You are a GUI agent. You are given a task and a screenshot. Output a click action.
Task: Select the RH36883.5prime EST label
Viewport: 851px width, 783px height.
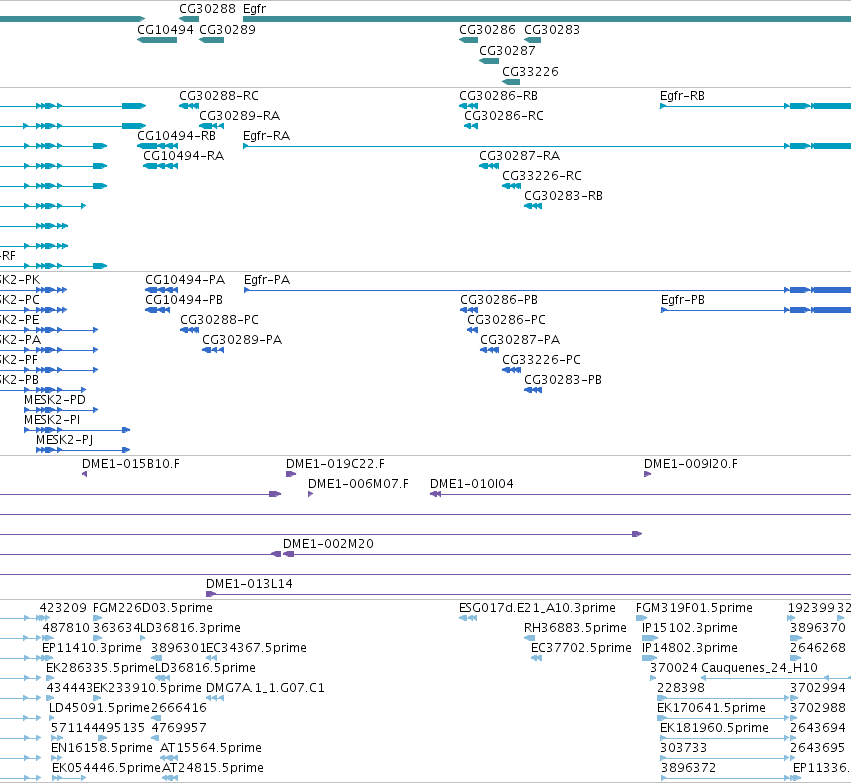pos(575,628)
